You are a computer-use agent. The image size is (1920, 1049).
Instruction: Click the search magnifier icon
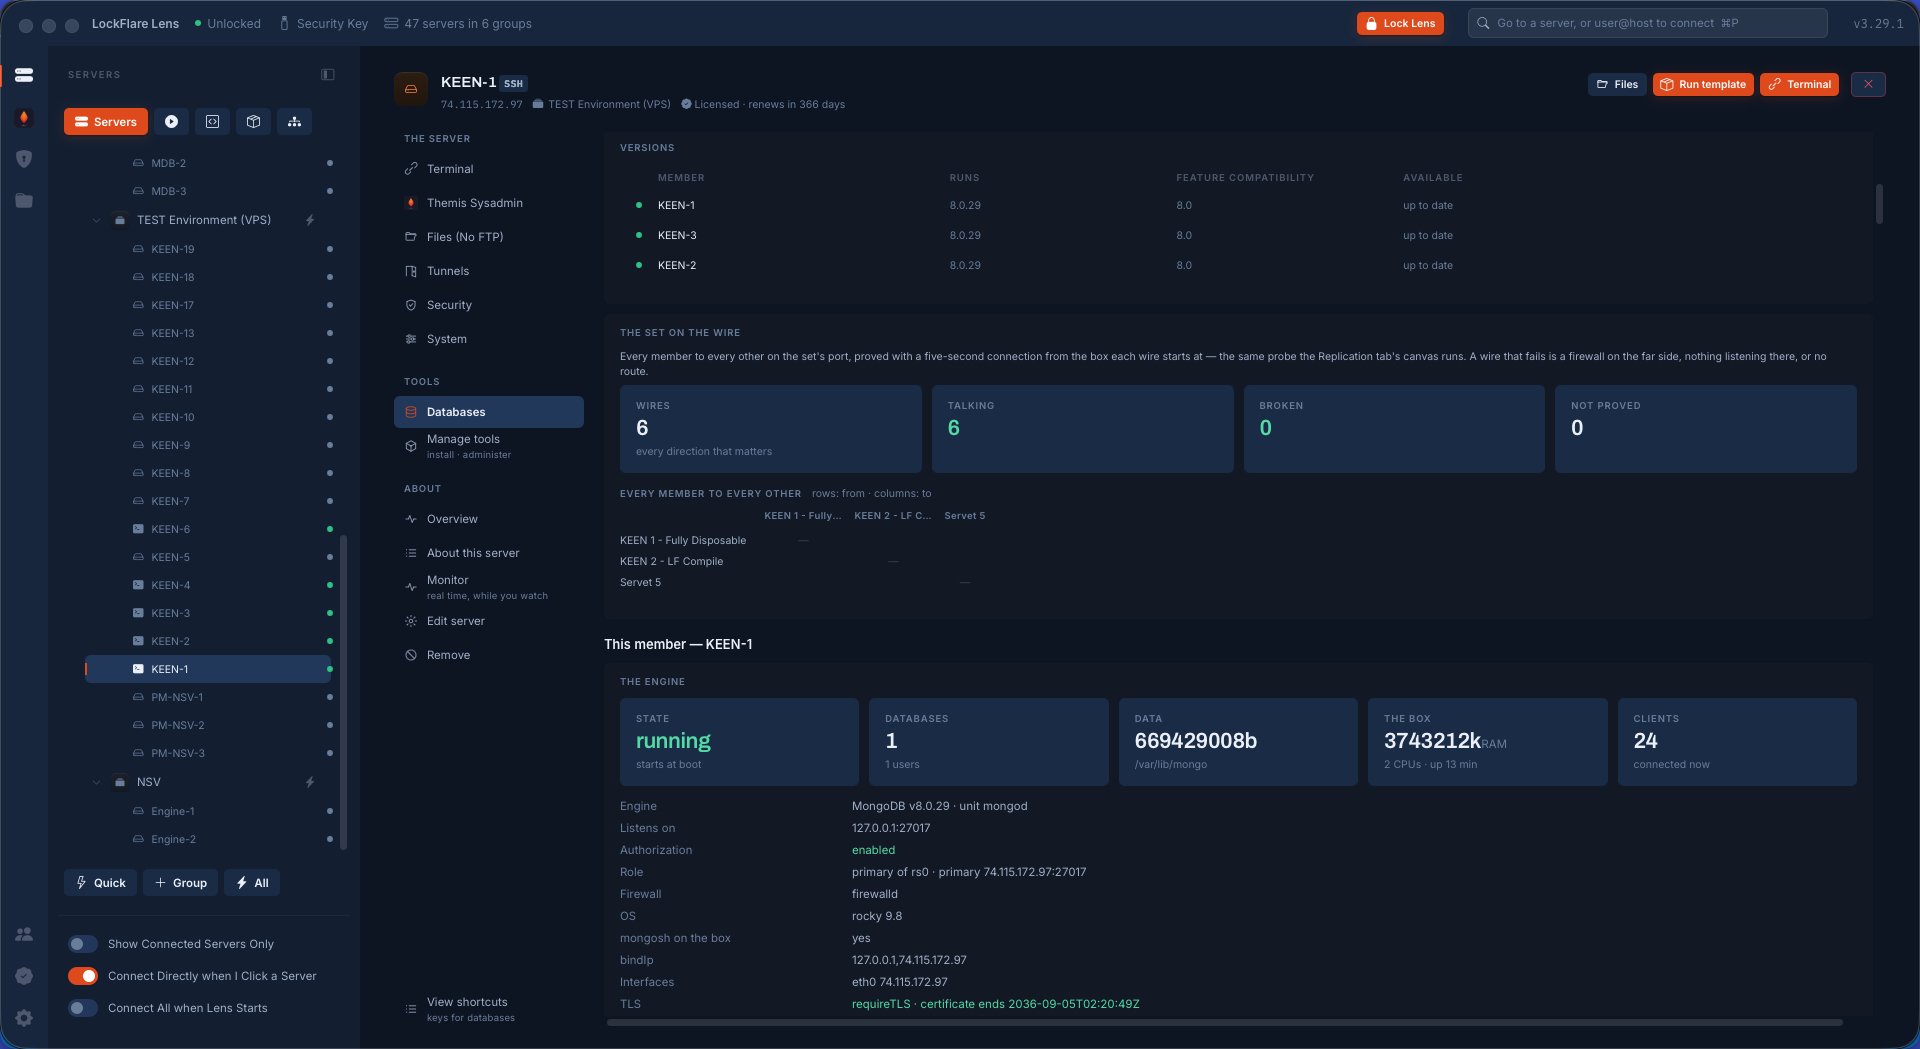(x=1484, y=23)
